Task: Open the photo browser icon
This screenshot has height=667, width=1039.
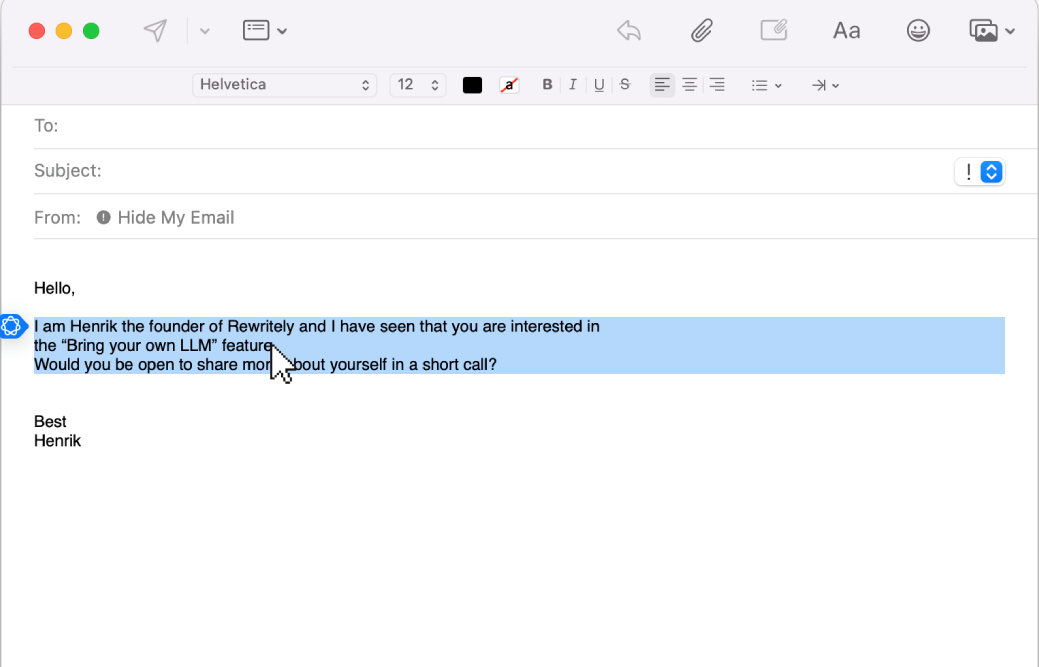Action: tap(984, 30)
